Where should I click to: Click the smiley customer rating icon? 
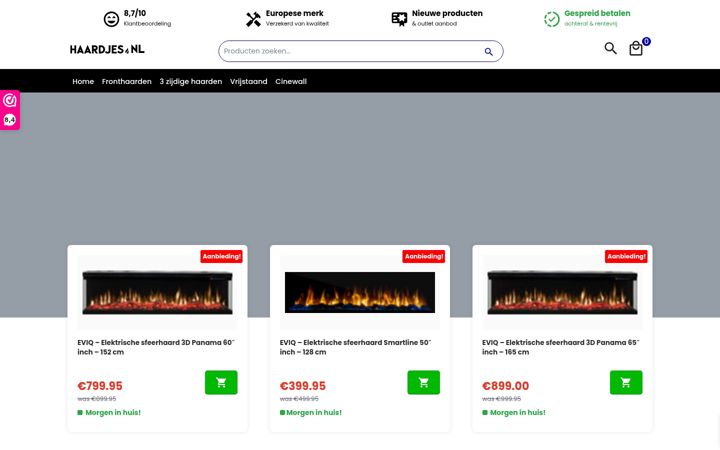(111, 19)
